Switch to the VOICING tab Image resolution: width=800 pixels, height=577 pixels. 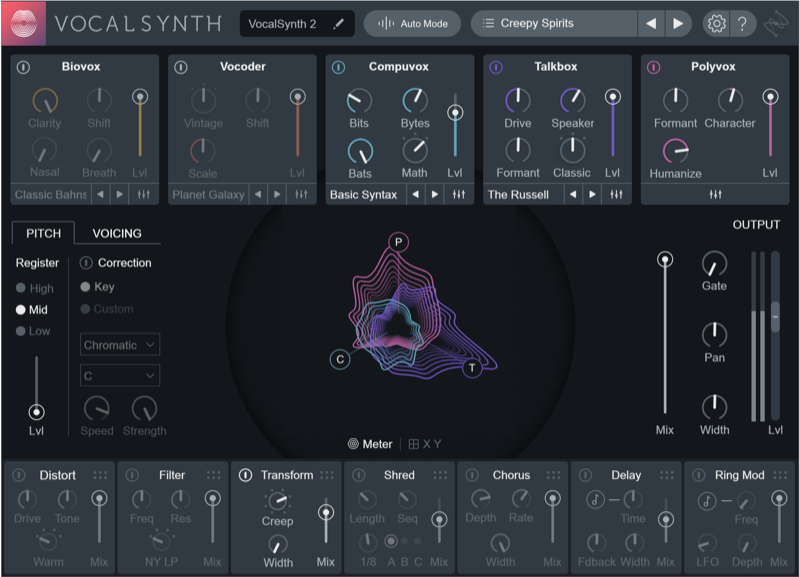(x=117, y=233)
